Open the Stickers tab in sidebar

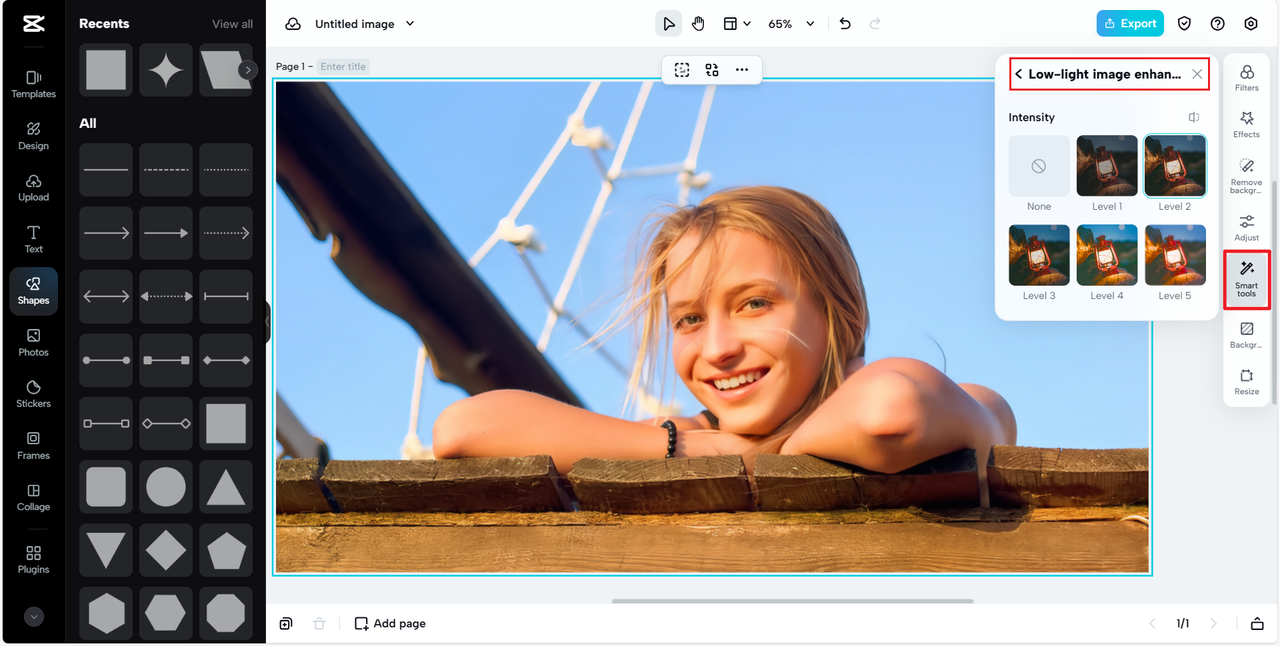(x=33, y=393)
